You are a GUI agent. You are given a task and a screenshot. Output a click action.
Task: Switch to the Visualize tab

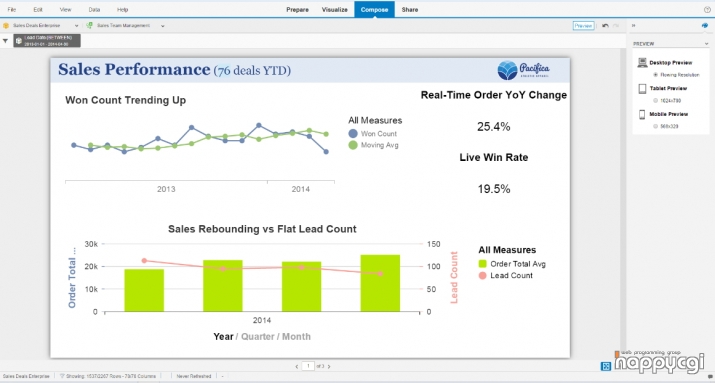pos(335,10)
